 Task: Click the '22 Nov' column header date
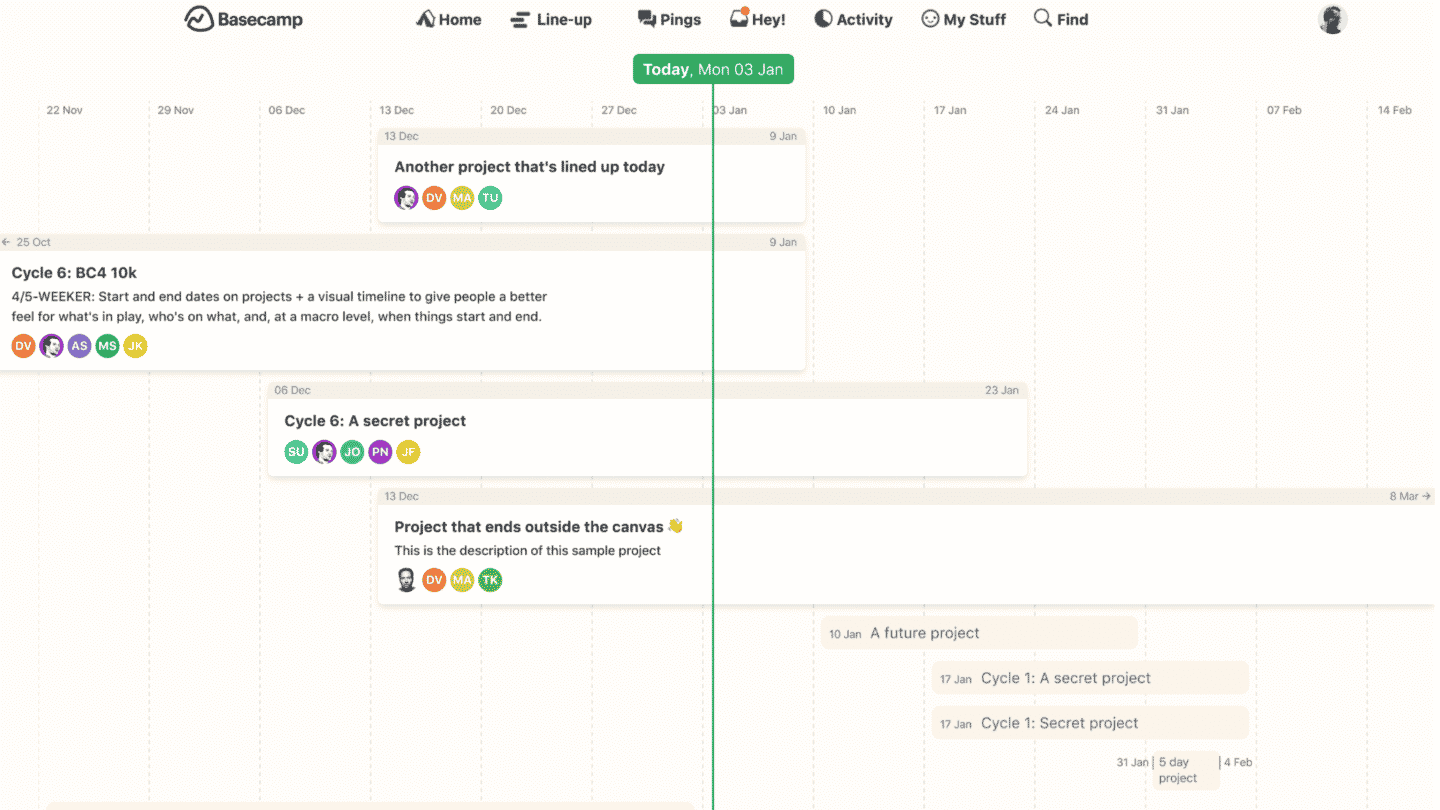64,110
